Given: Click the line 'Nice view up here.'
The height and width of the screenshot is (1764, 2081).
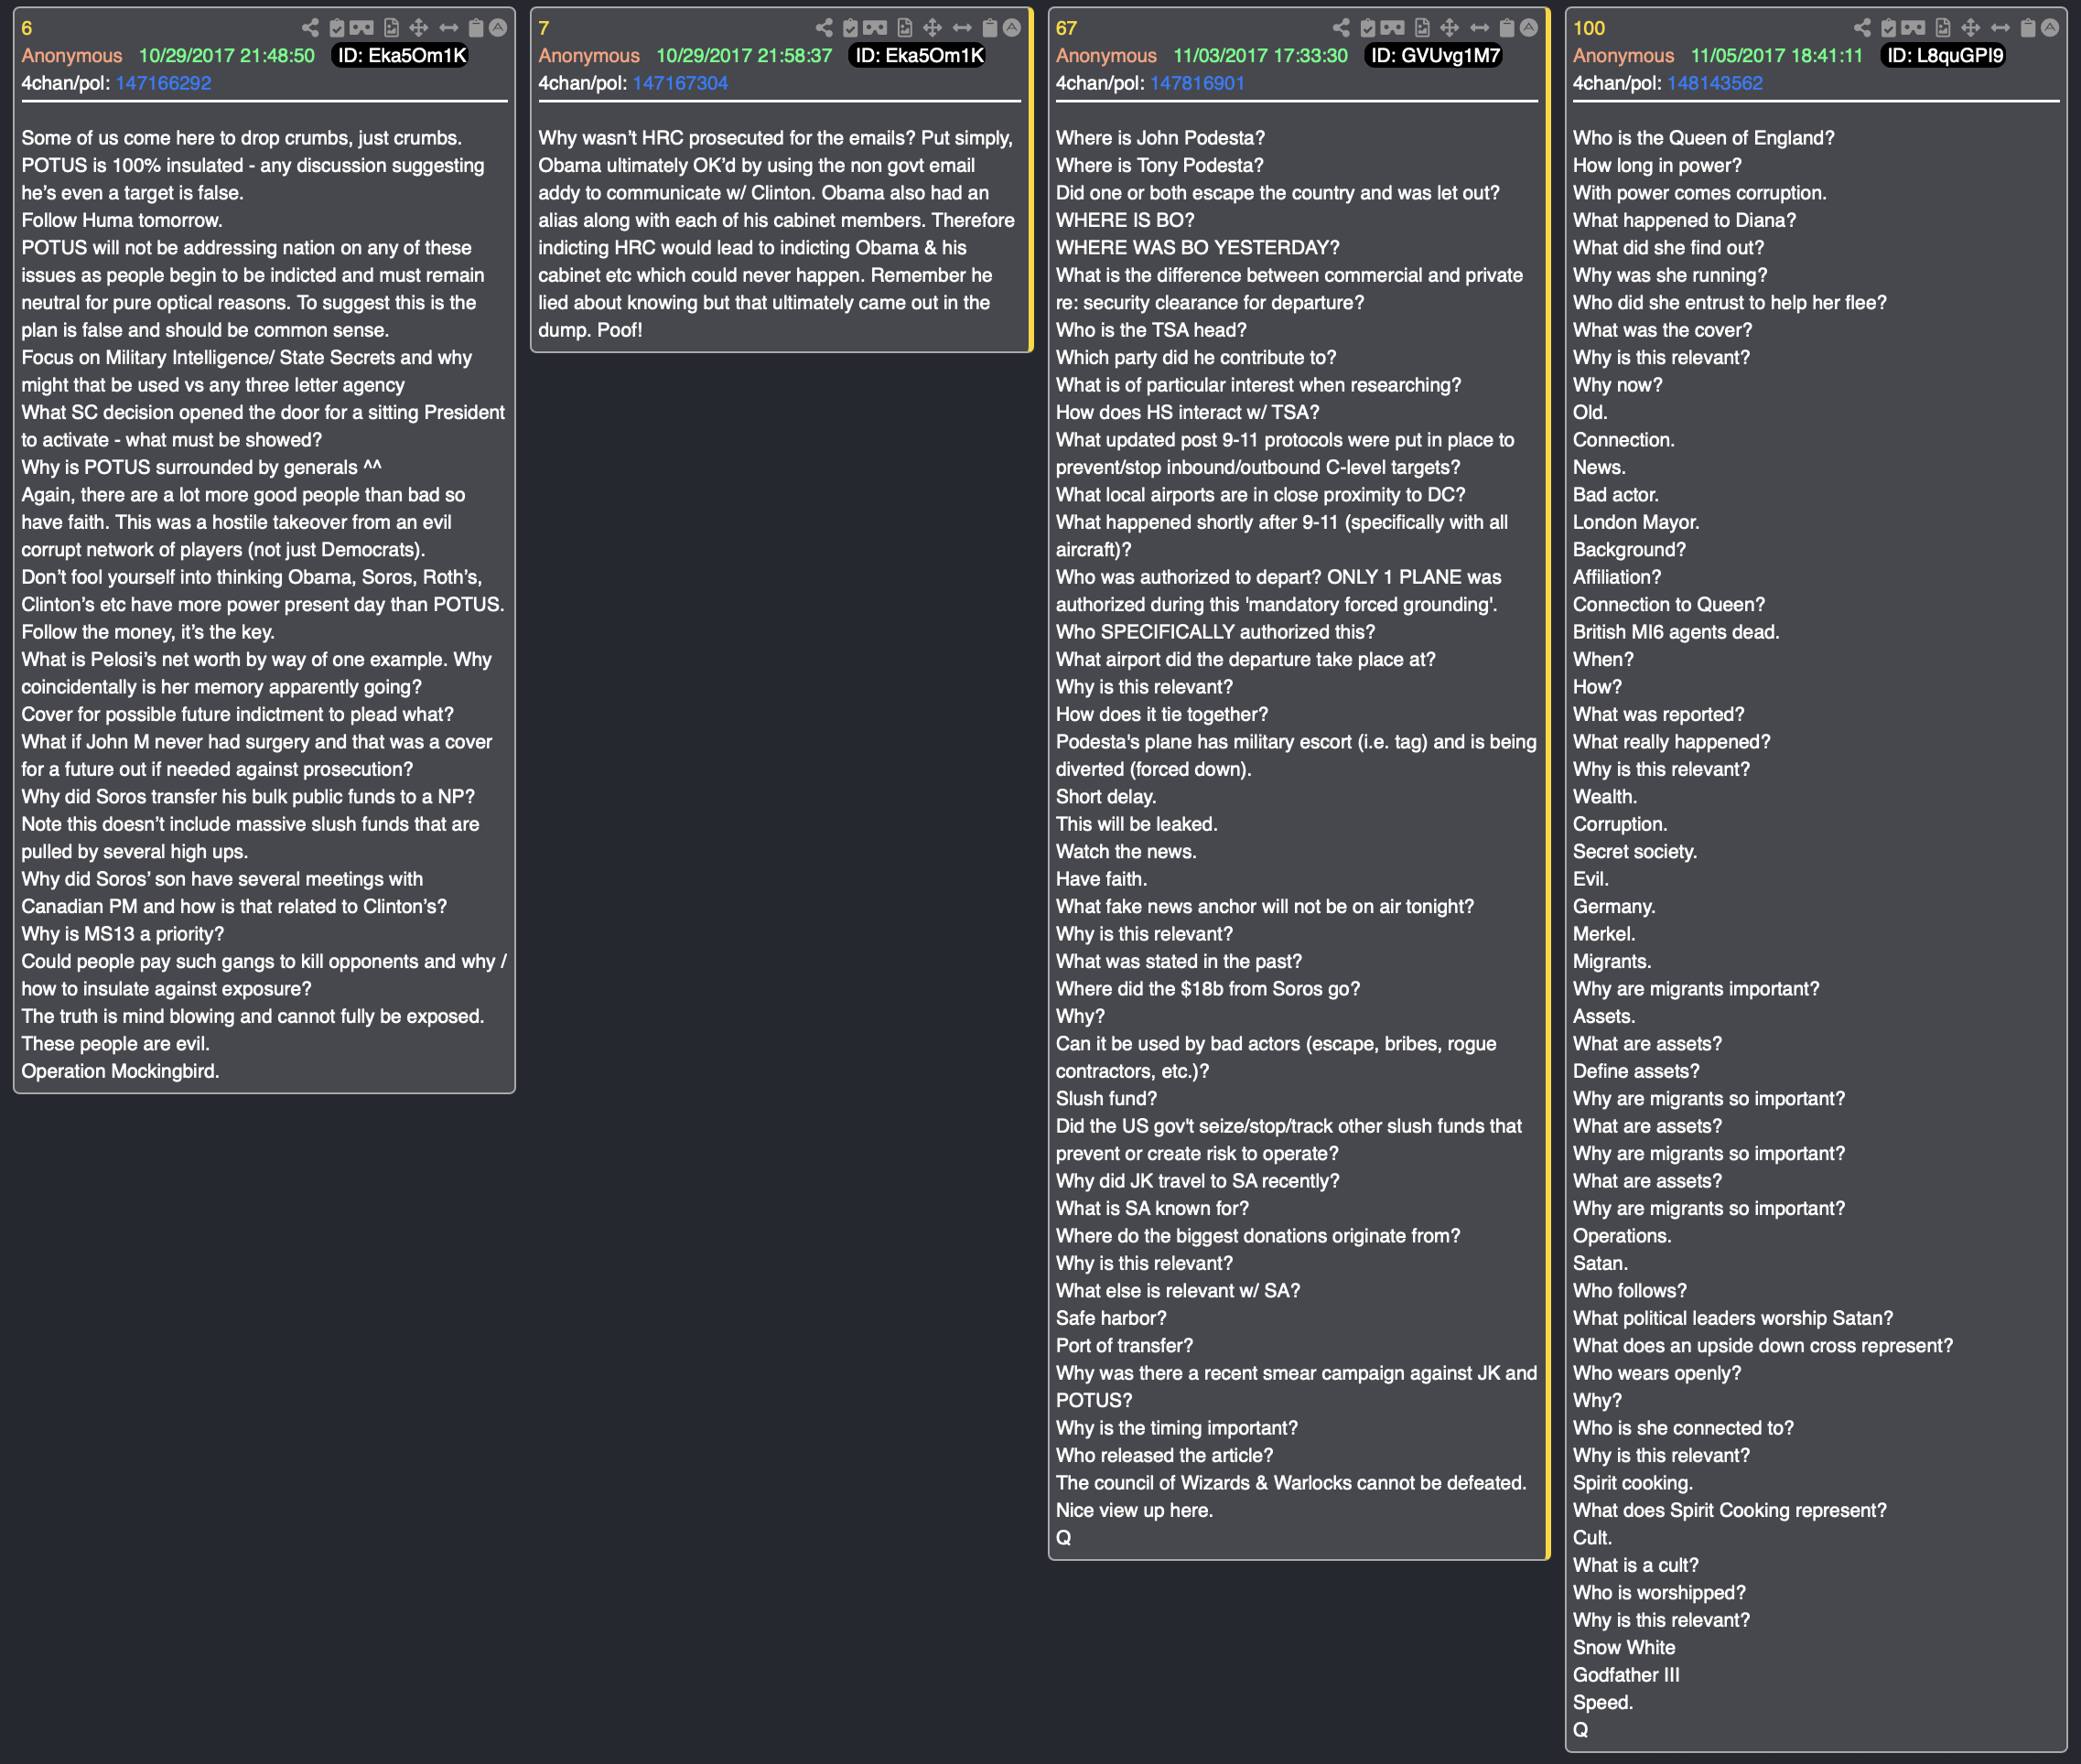Looking at the screenshot, I should [x=1134, y=1510].
